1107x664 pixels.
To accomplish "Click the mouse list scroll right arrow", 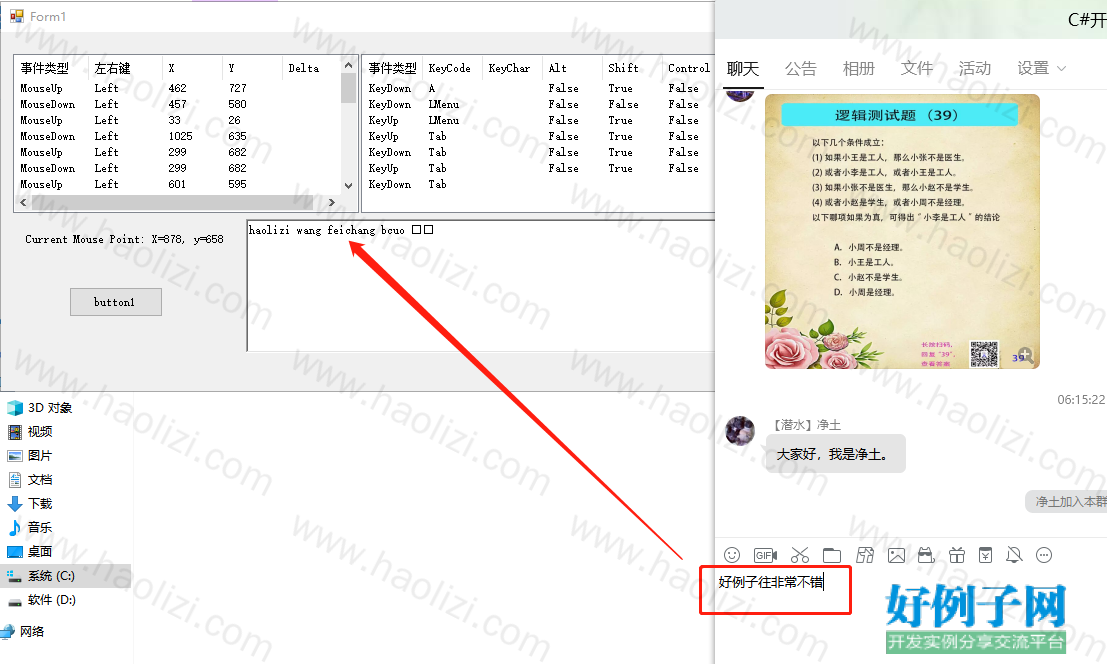I will tap(332, 203).
